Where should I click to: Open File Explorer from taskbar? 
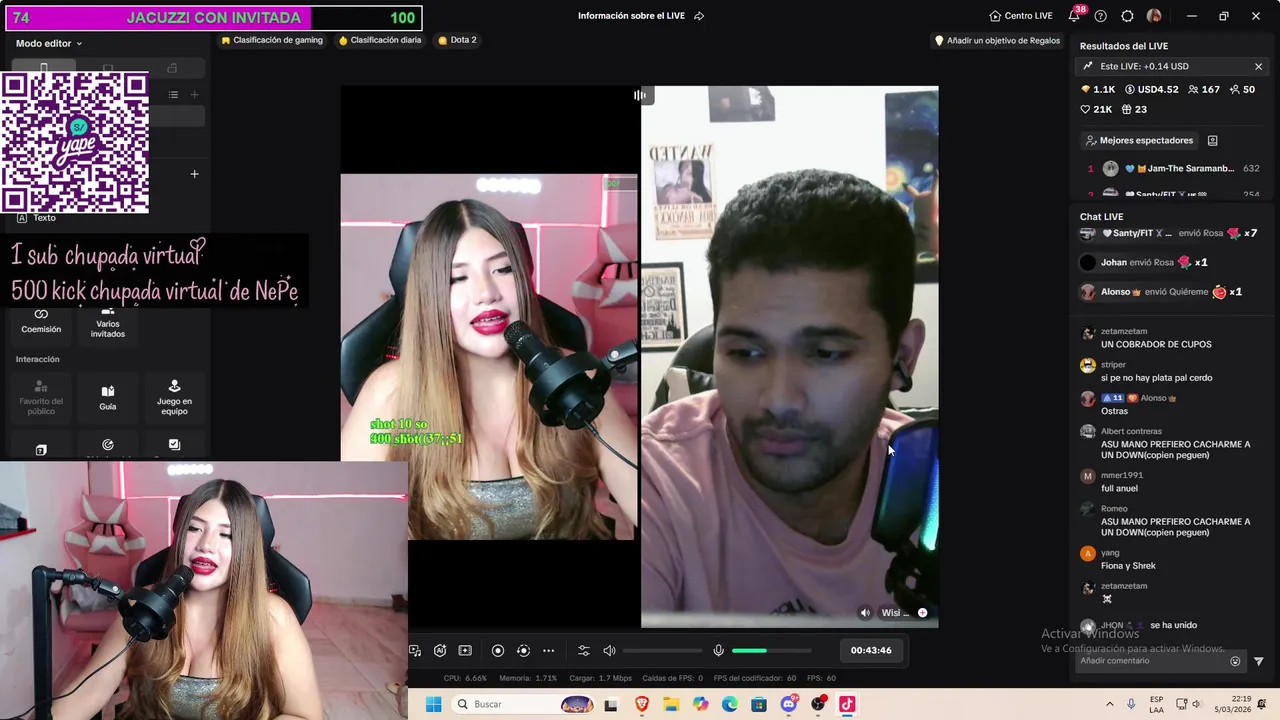[x=671, y=704]
